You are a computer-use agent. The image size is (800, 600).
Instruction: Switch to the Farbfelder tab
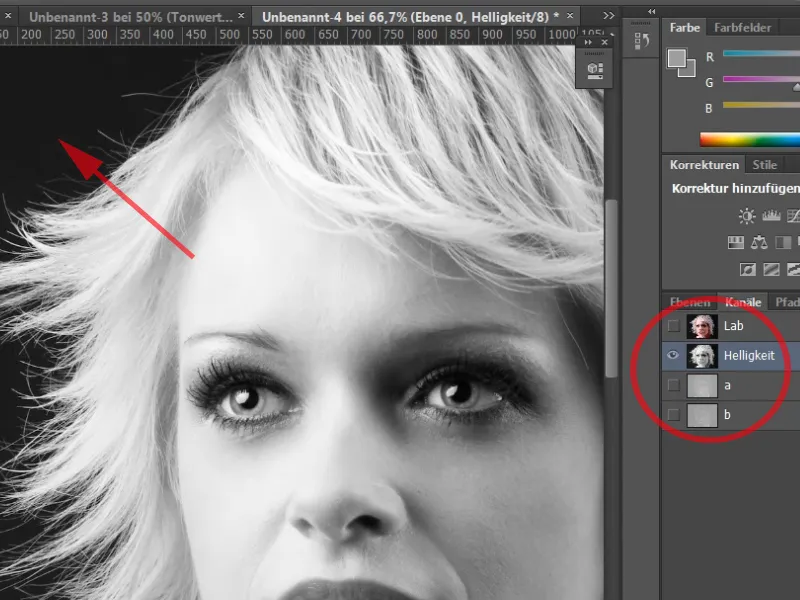coord(742,28)
